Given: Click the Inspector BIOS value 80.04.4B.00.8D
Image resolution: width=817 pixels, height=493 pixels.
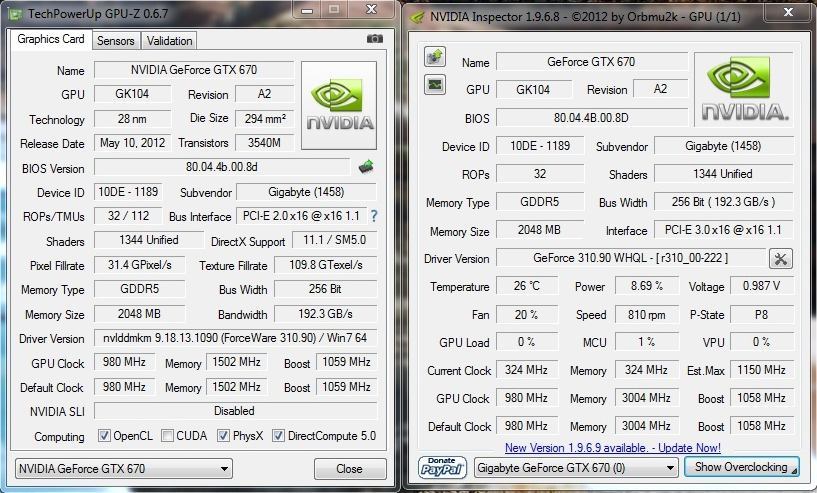Looking at the screenshot, I should click(591, 118).
